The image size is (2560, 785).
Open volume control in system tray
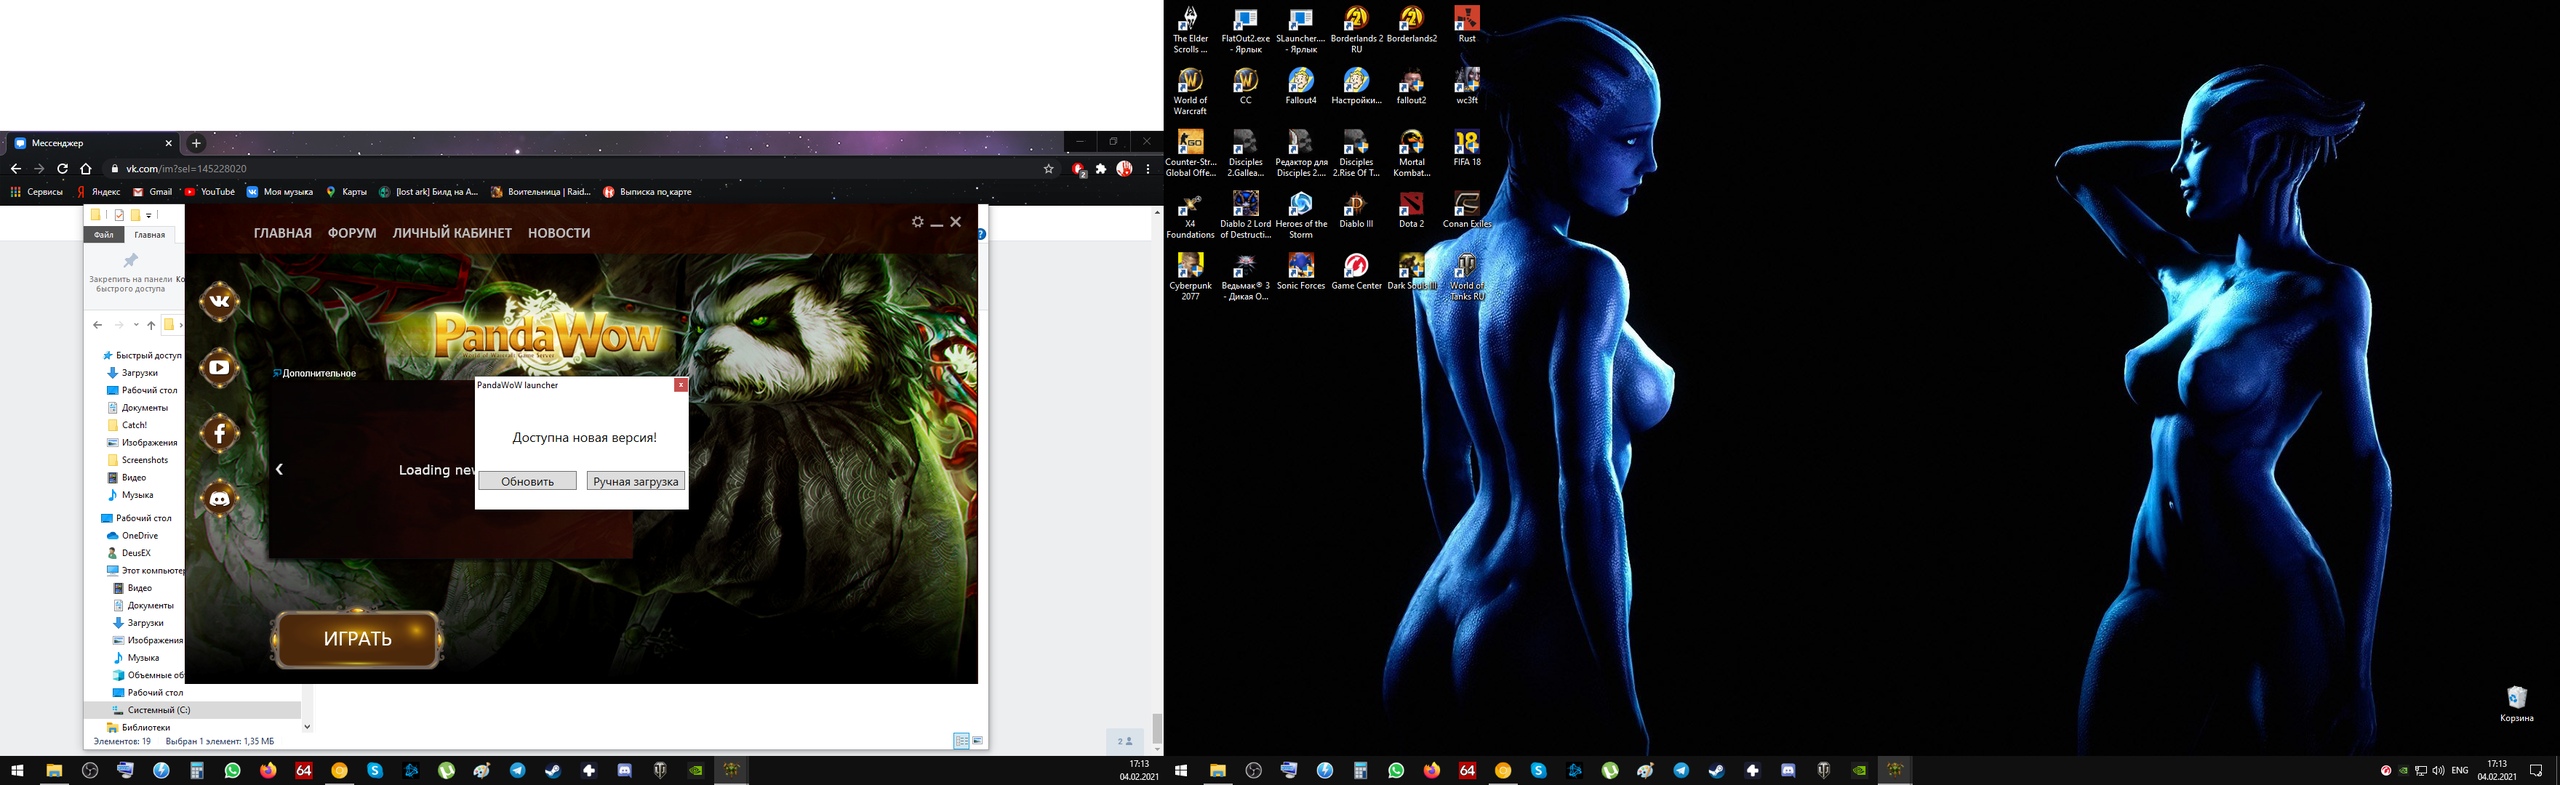(2438, 770)
